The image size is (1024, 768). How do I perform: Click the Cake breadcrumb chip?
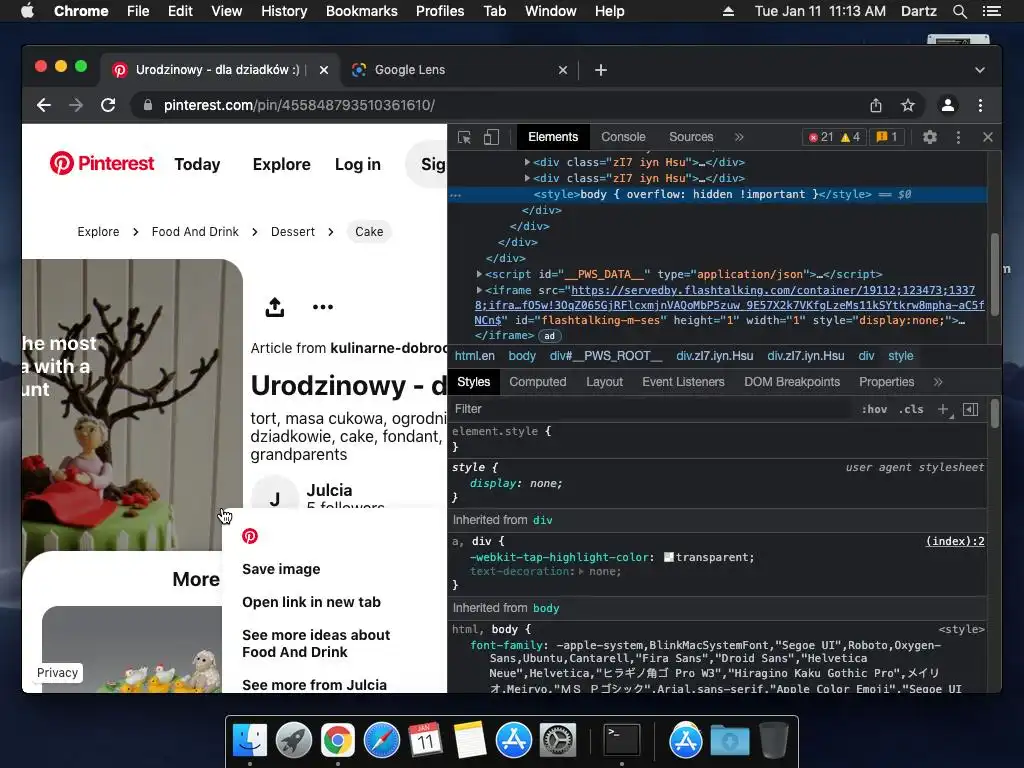(x=369, y=232)
